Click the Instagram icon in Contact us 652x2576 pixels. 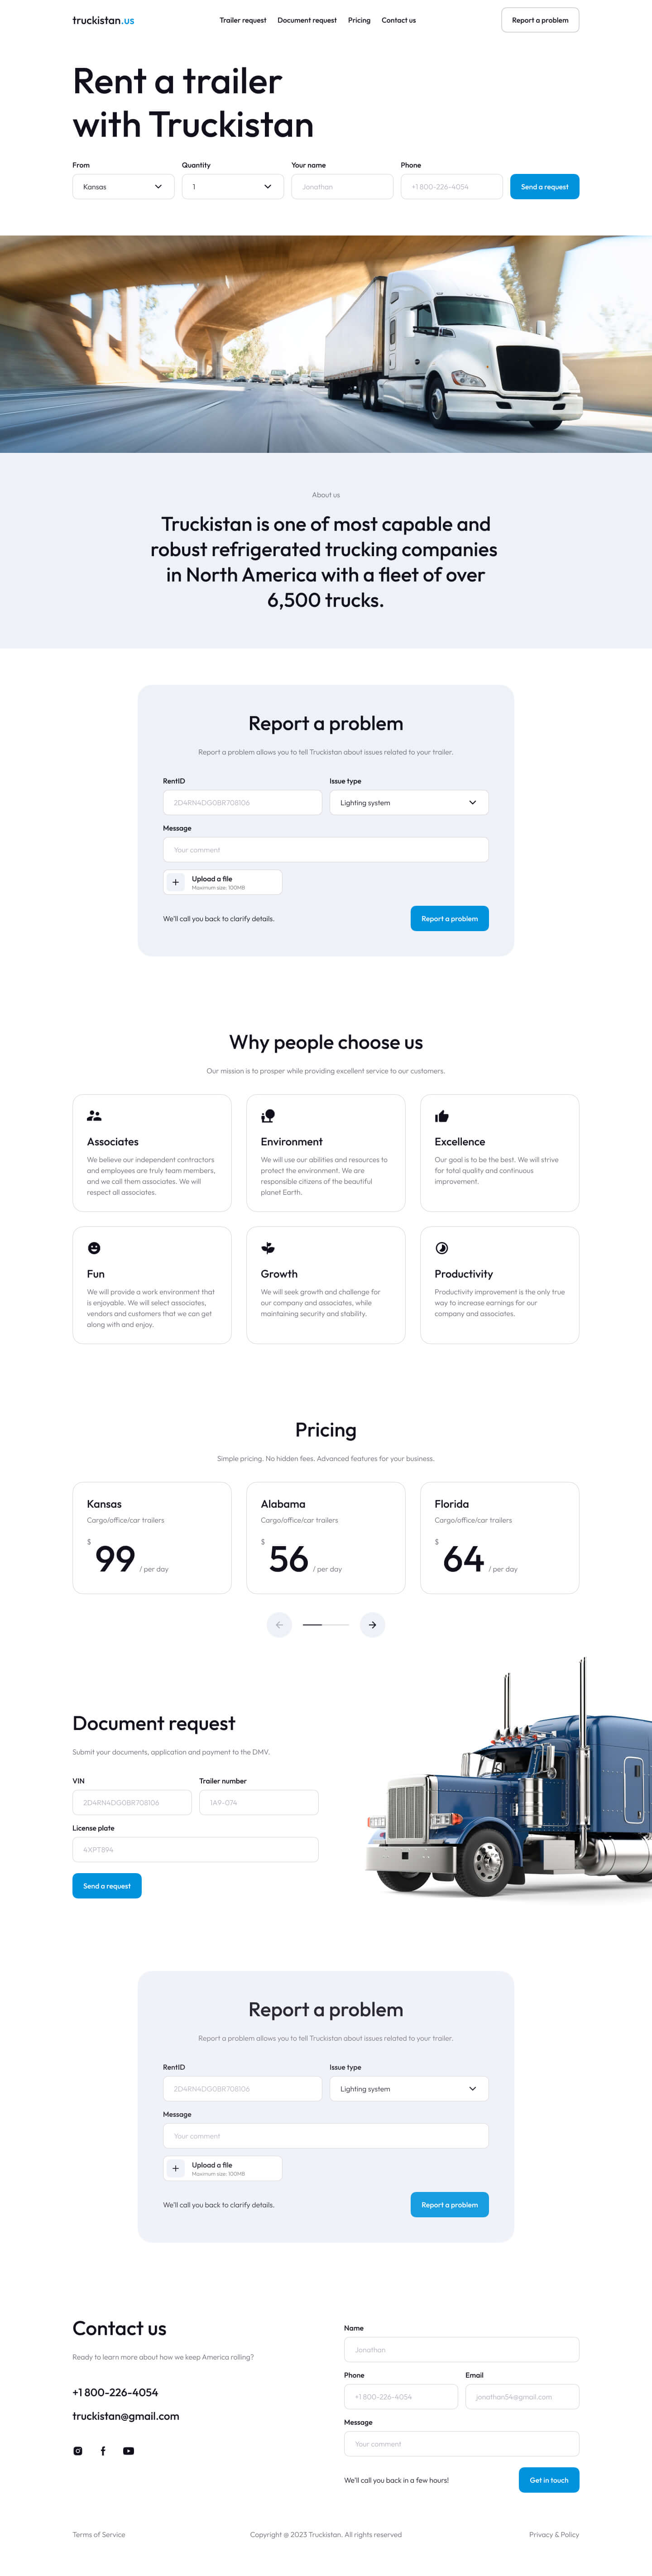click(x=78, y=2450)
